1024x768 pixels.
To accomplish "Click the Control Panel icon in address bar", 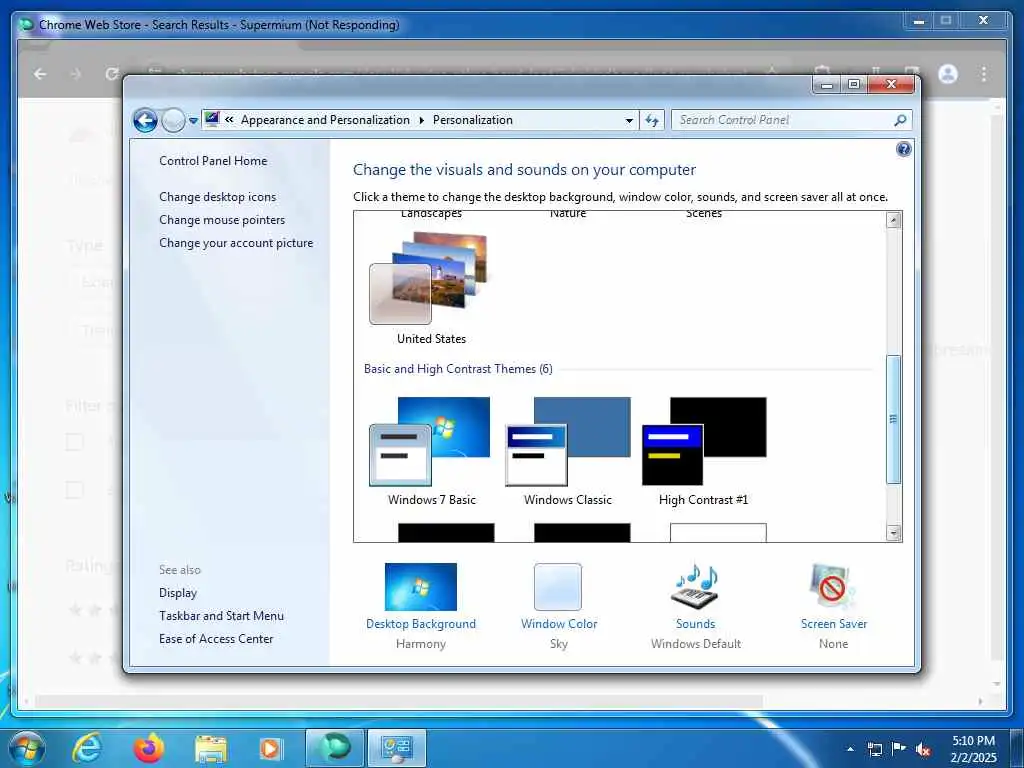I will [212, 119].
